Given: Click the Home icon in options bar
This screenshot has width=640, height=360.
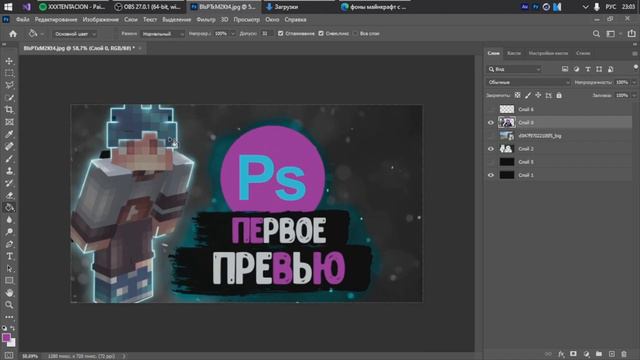Looking at the screenshot, I should pyautogui.click(x=13, y=34).
